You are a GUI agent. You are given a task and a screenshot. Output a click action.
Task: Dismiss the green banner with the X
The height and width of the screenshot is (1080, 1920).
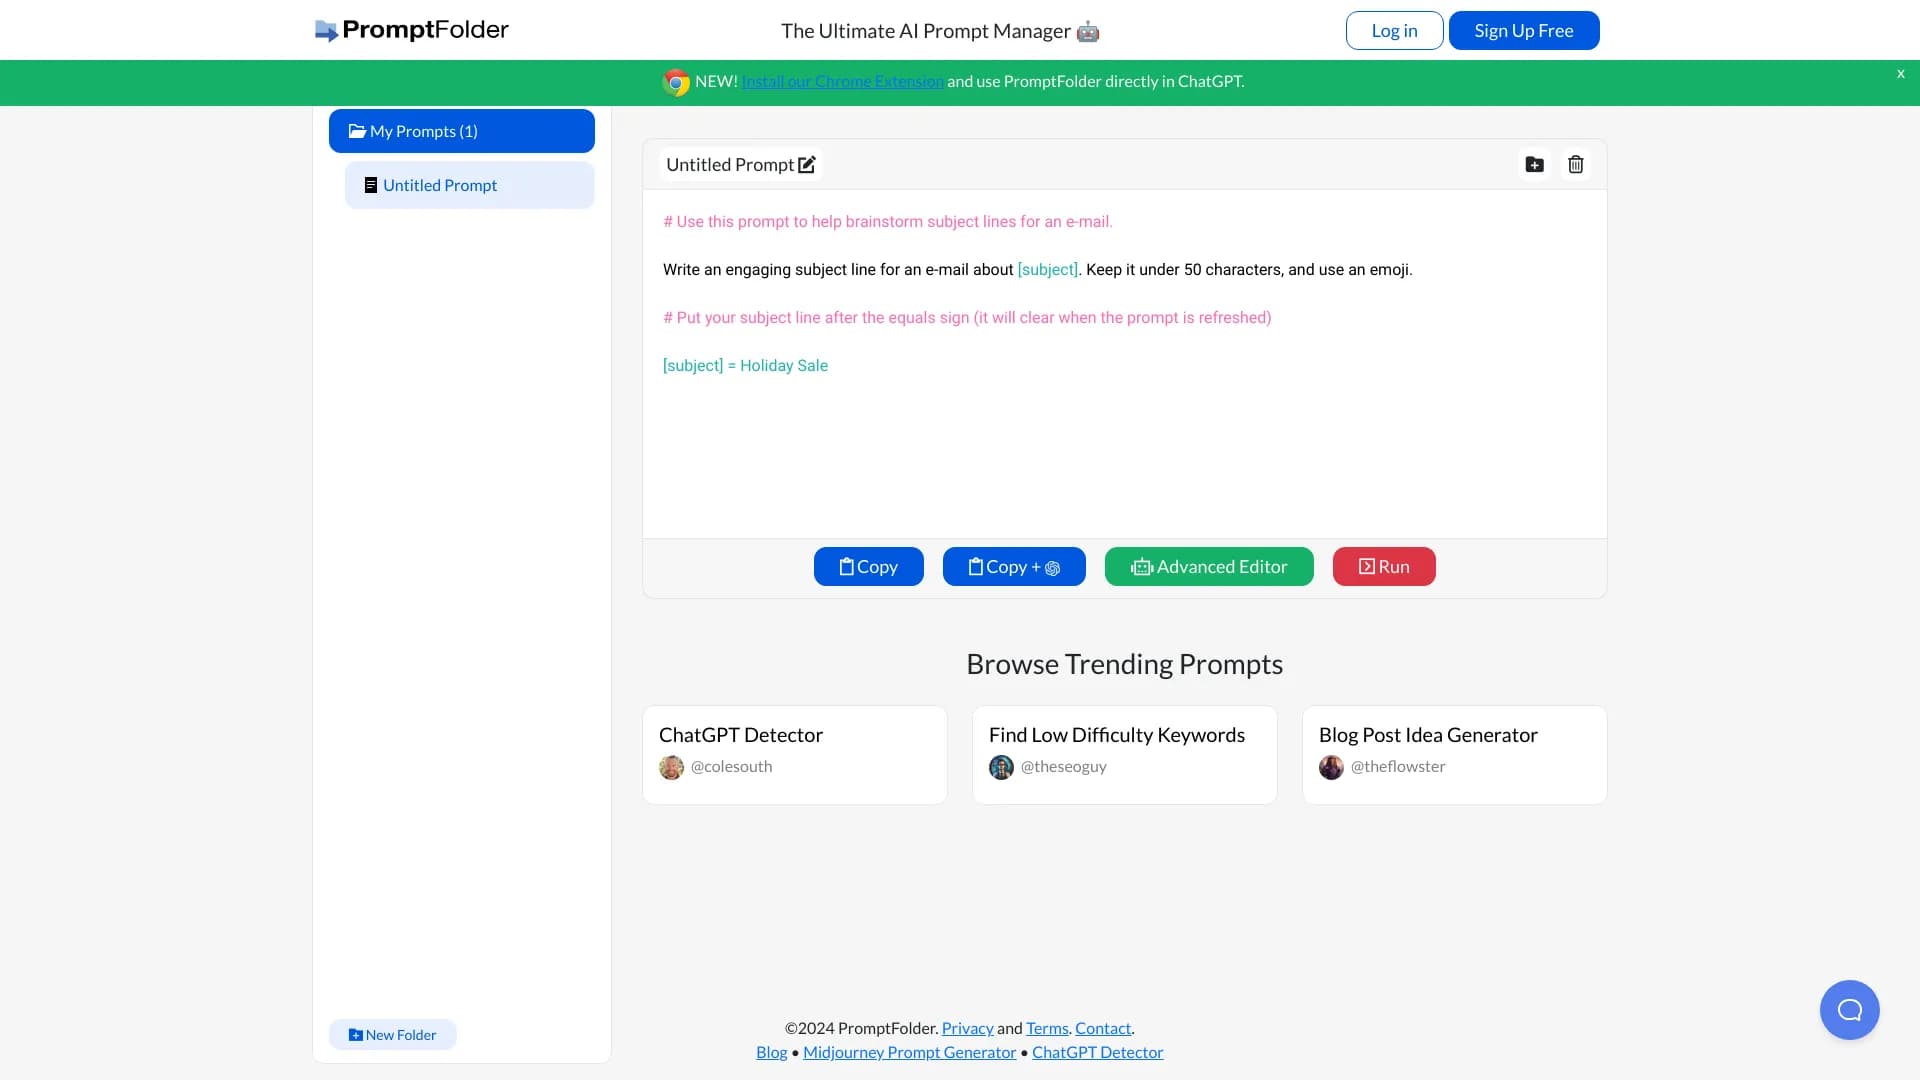coord(1899,73)
